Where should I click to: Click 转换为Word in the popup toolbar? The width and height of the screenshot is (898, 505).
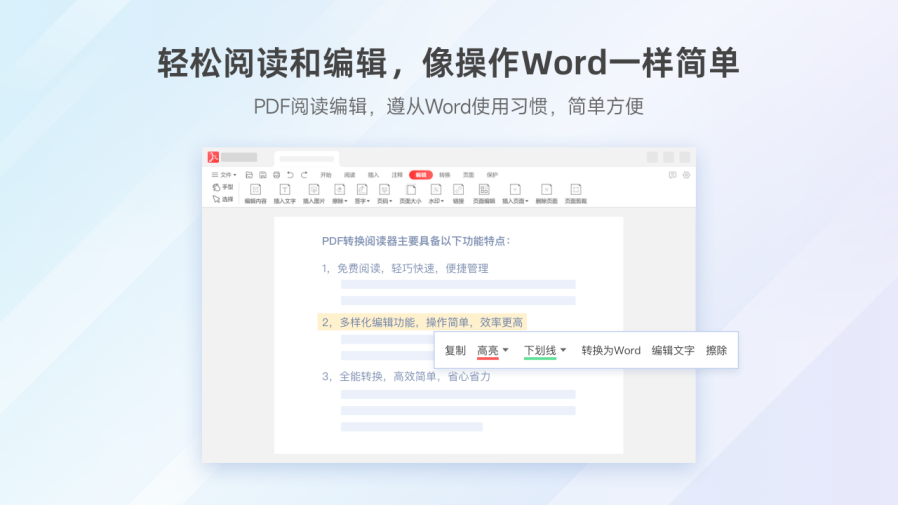pos(611,350)
